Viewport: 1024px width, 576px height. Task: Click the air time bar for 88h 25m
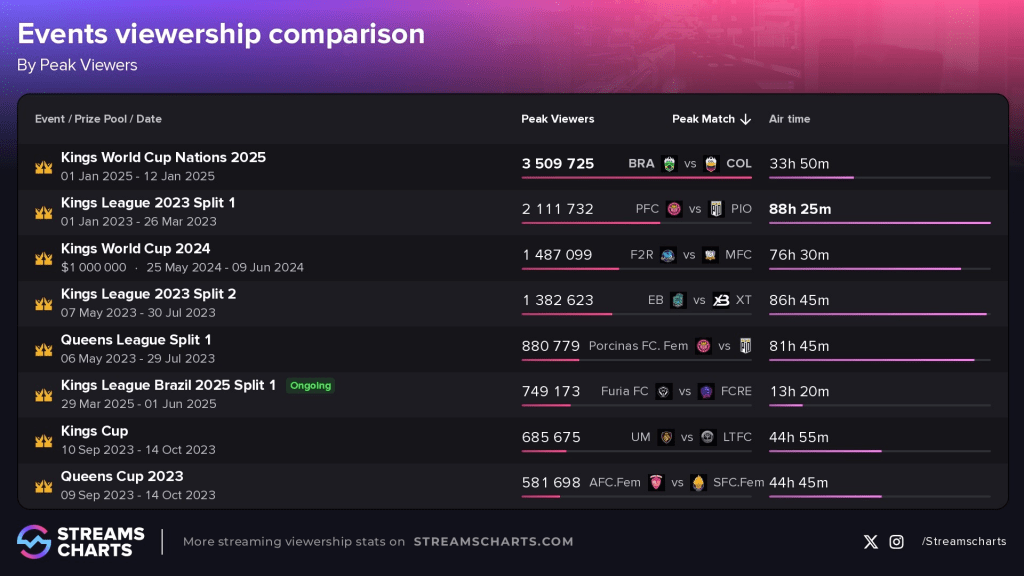coord(880,223)
